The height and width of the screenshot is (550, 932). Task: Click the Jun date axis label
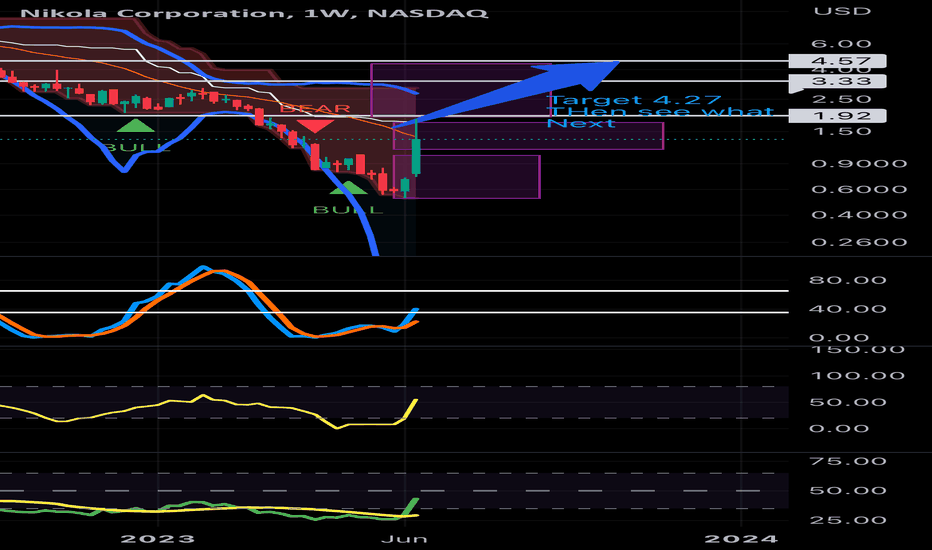[404, 539]
